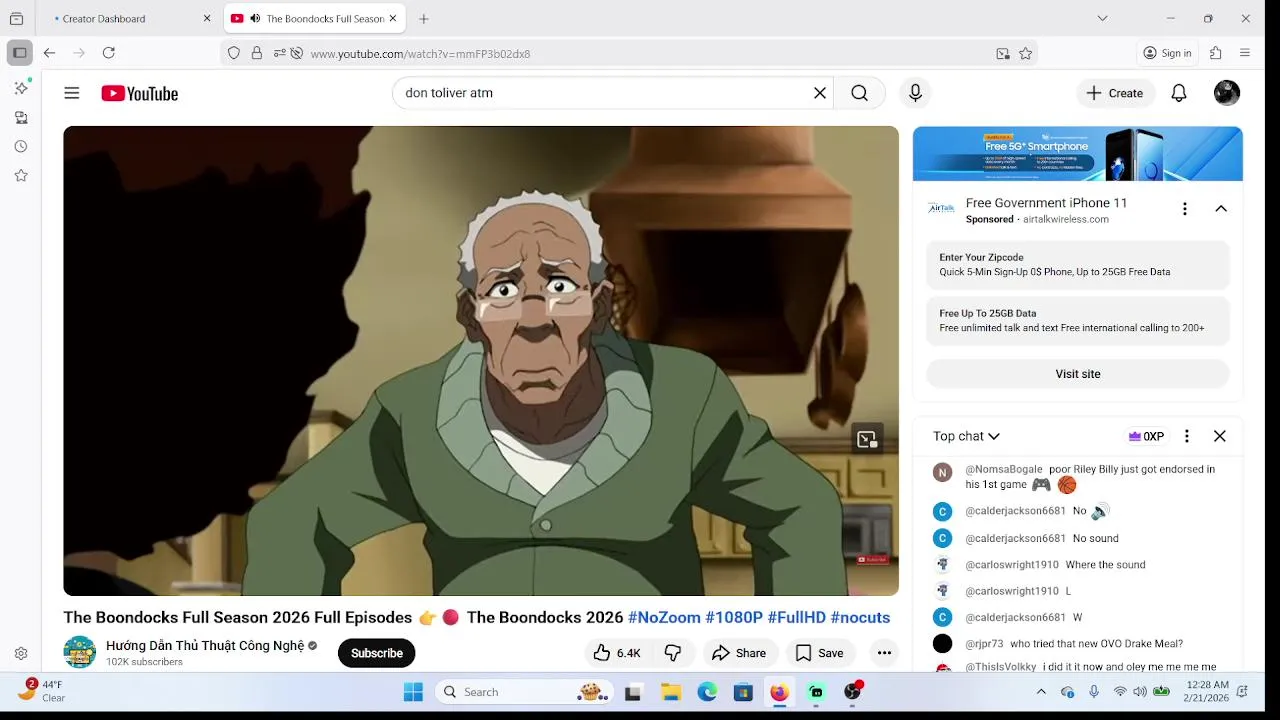Image resolution: width=1280 pixels, height=720 pixels.
Task: Open the browser application menu
Action: [1245, 53]
